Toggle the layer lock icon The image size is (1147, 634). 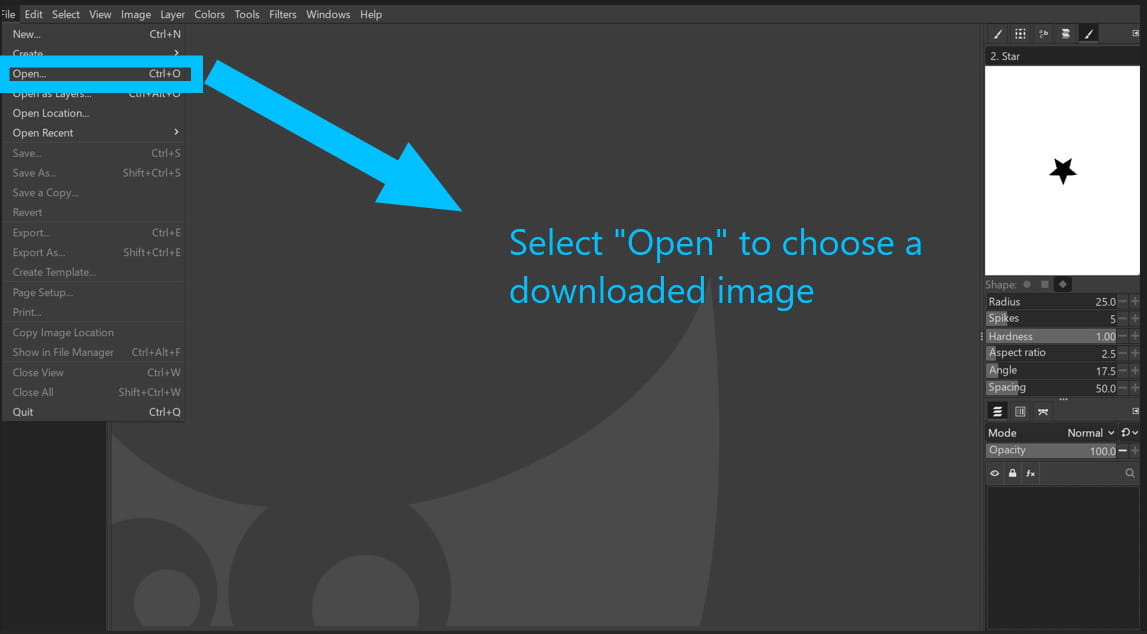(x=1012, y=473)
